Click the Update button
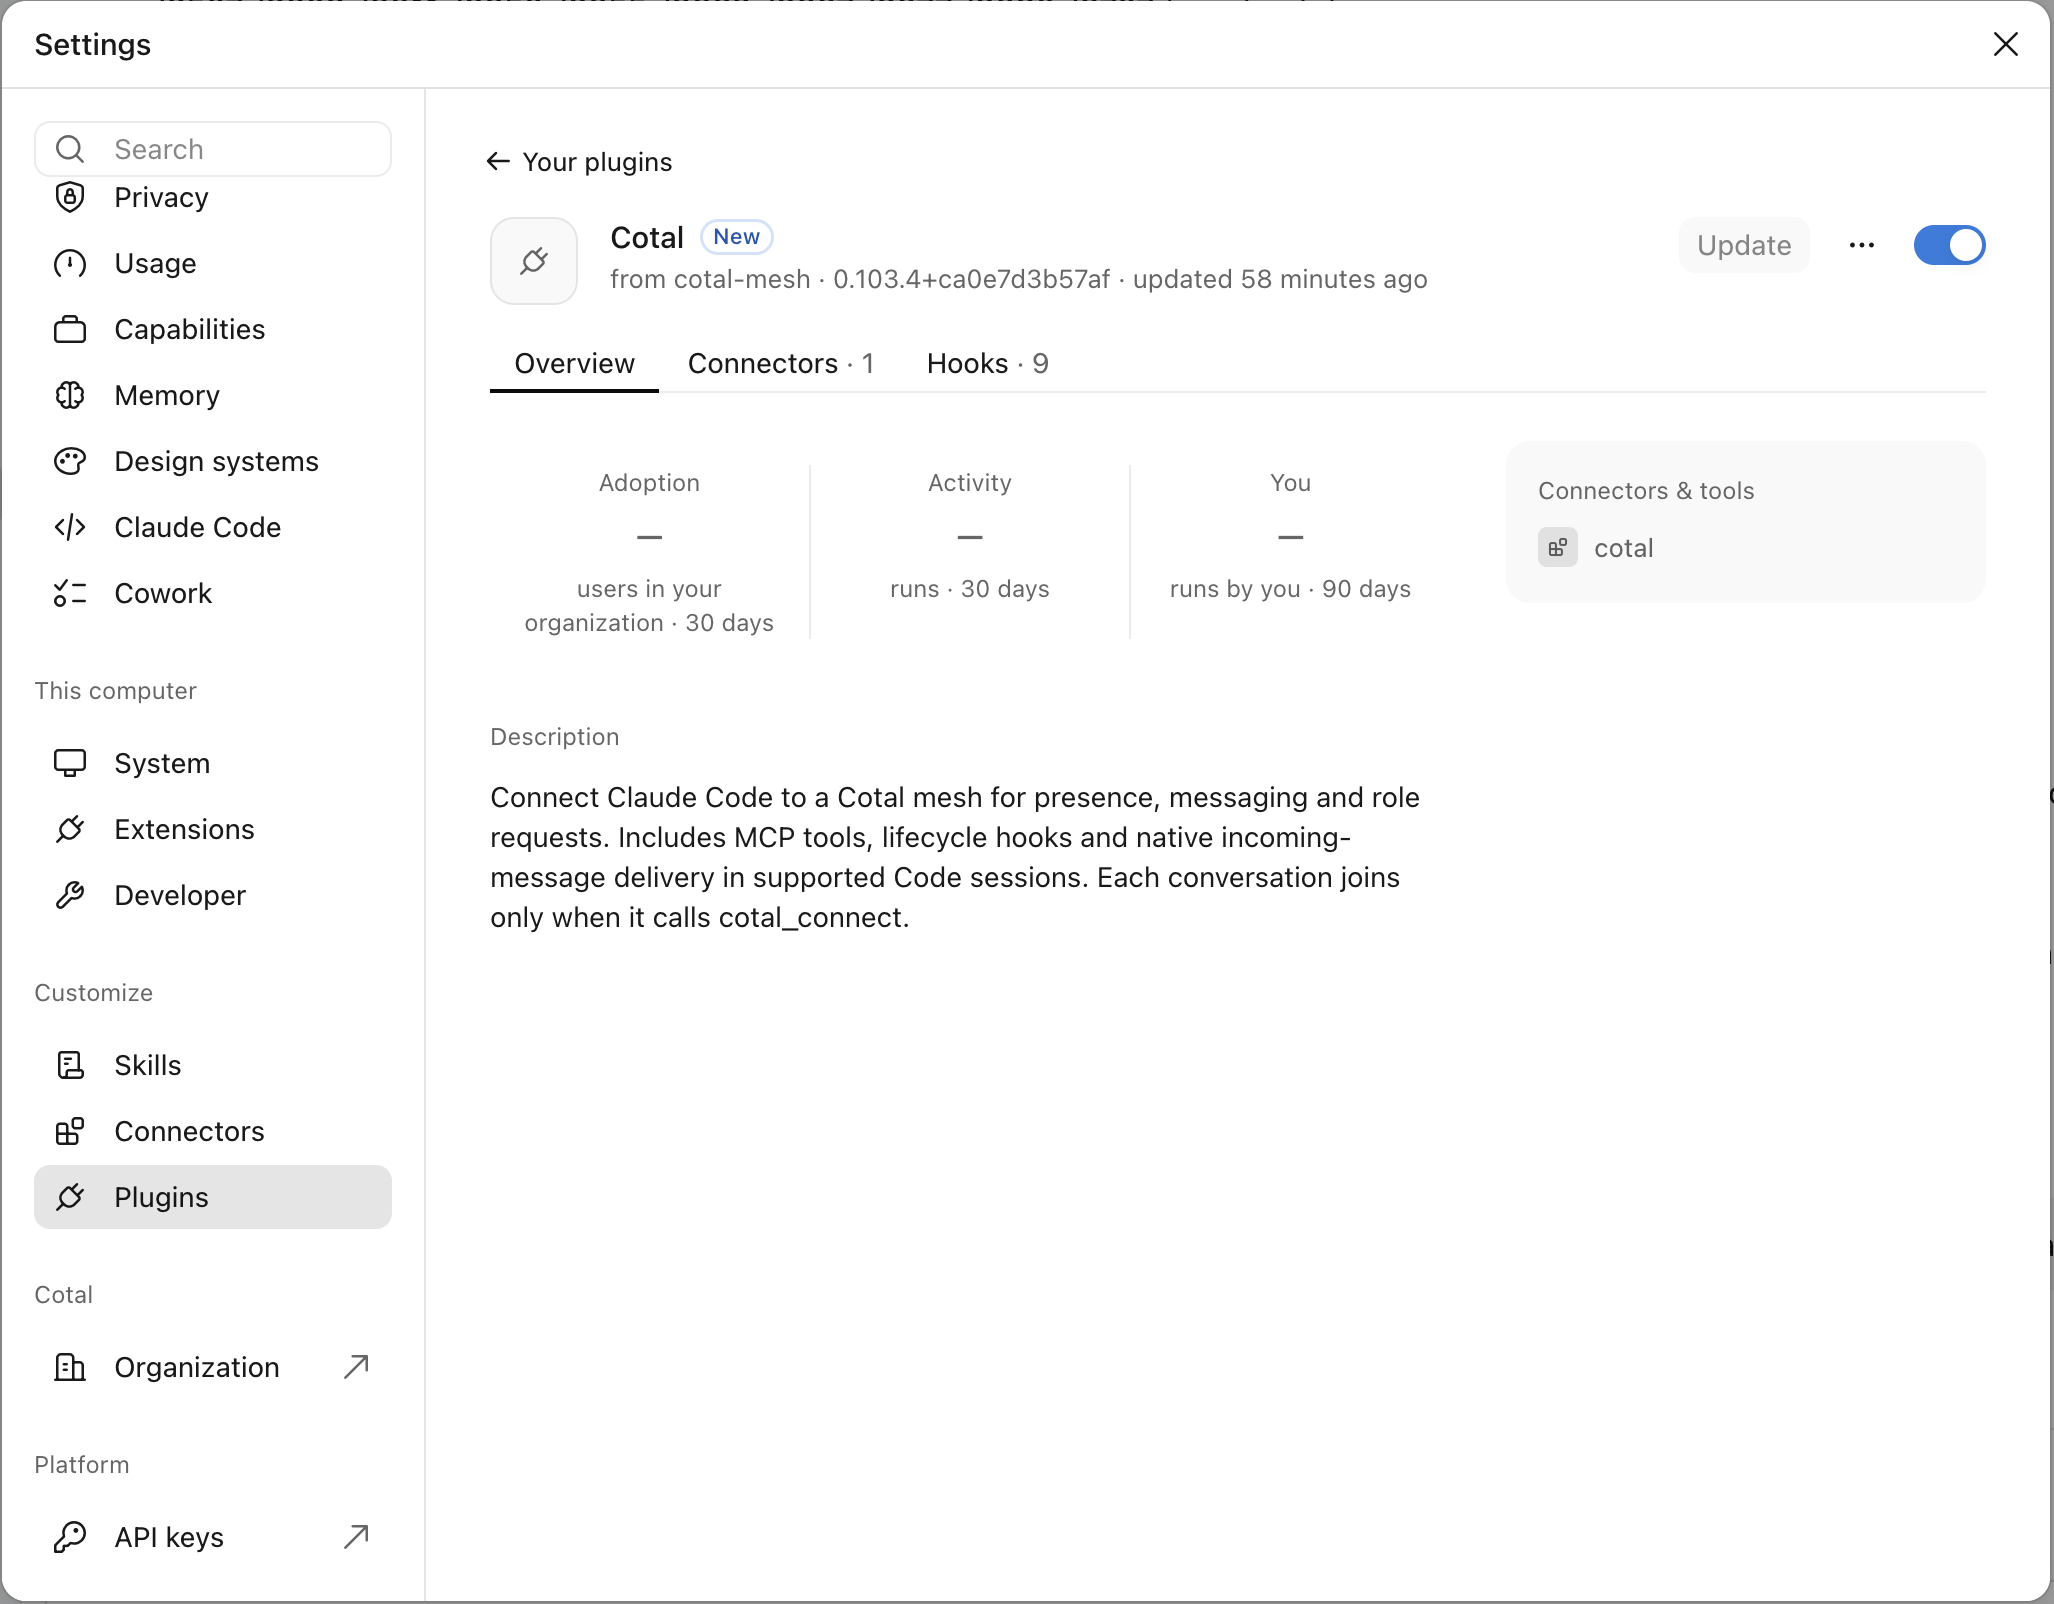The image size is (2054, 1604). [x=1744, y=245]
